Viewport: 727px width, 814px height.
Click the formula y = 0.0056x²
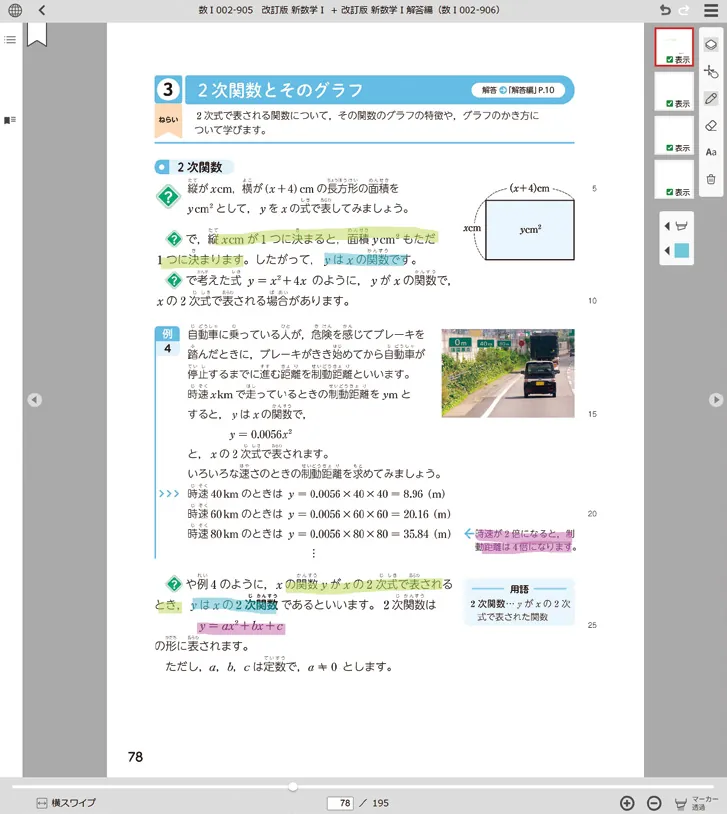tap(261, 434)
